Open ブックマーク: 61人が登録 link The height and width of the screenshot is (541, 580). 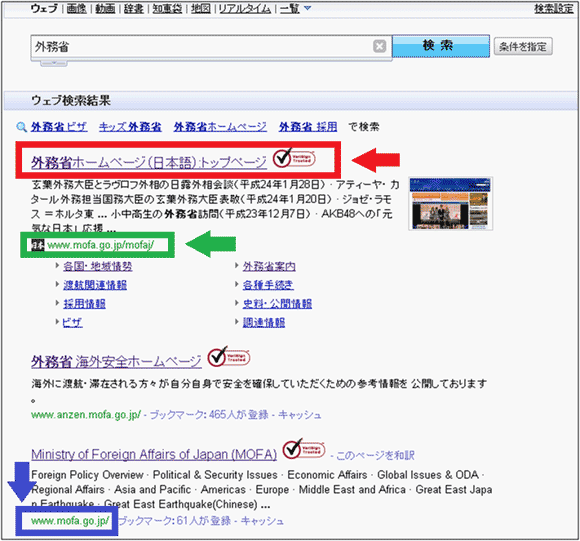174,521
